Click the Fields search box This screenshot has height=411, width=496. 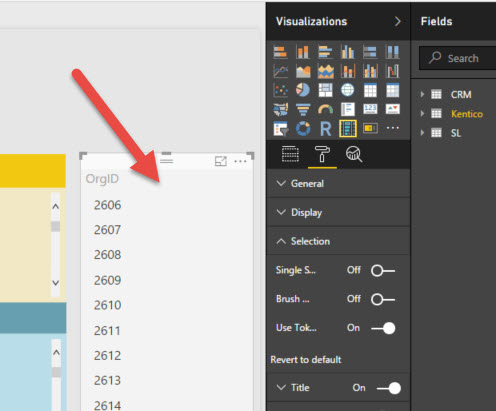click(x=457, y=58)
